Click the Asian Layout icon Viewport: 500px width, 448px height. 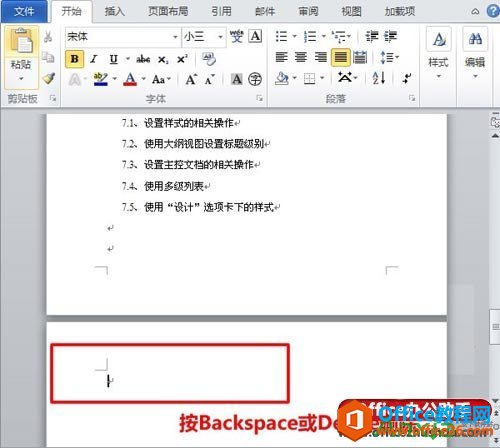click(345, 78)
